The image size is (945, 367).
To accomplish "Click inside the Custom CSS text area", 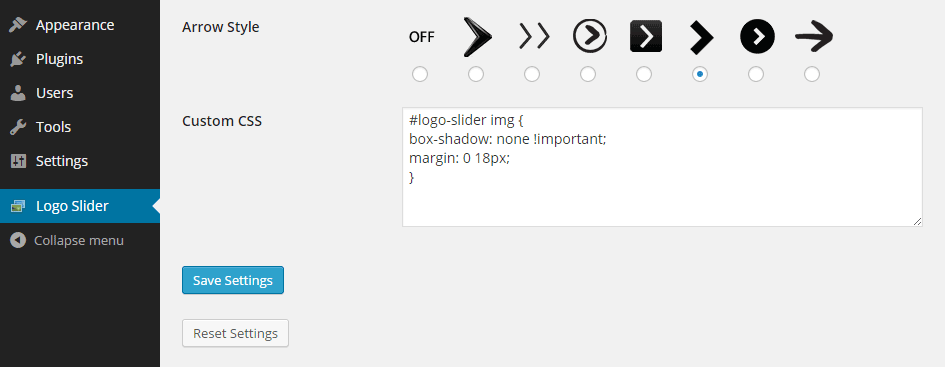I will click(662, 167).
